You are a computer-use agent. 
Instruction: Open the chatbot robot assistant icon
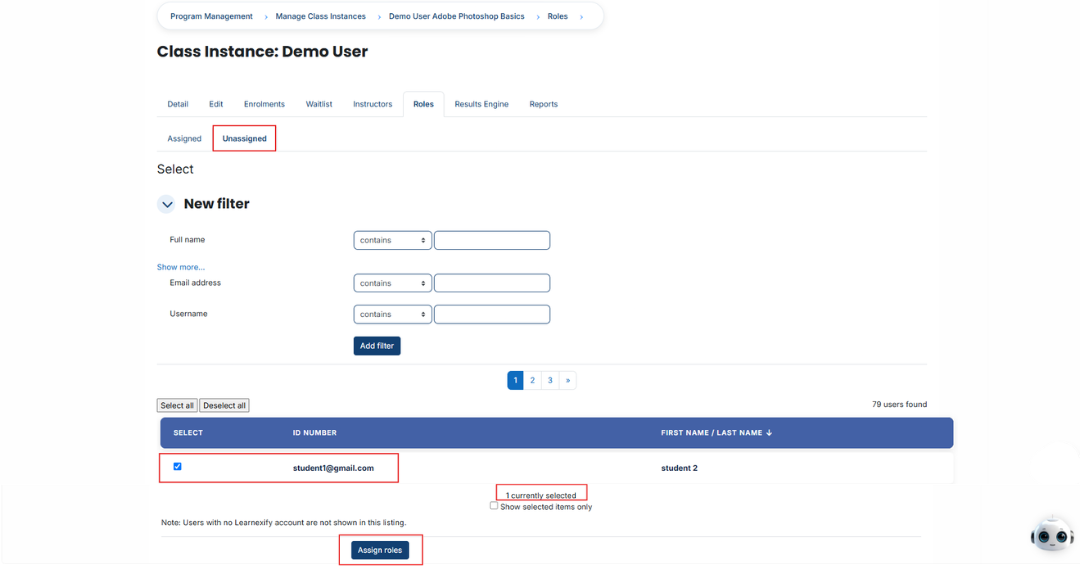coord(1052,534)
